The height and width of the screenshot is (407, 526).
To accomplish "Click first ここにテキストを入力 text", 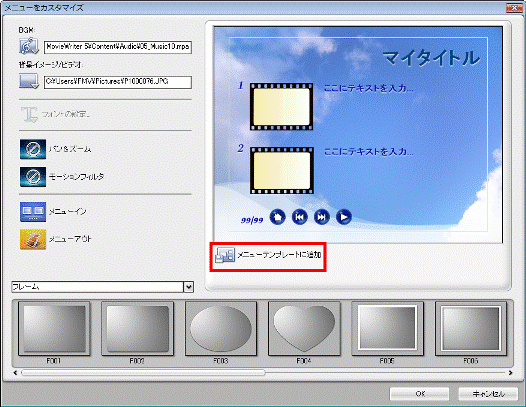I will tap(368, 88).
